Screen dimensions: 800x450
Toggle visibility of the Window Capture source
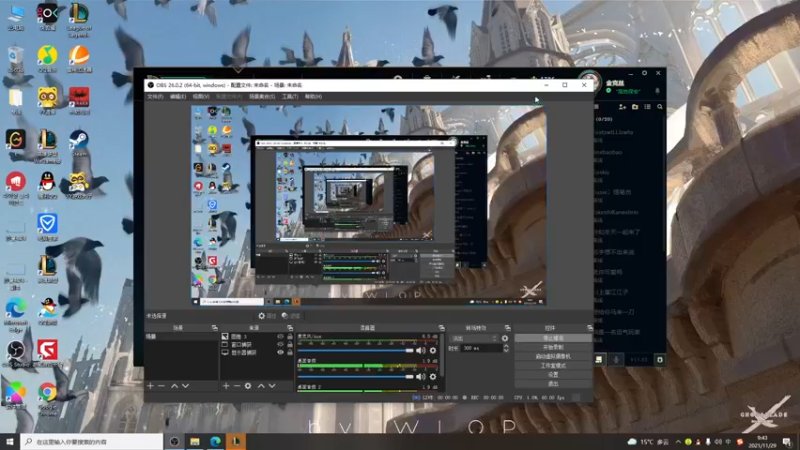[x=280, y=344]
